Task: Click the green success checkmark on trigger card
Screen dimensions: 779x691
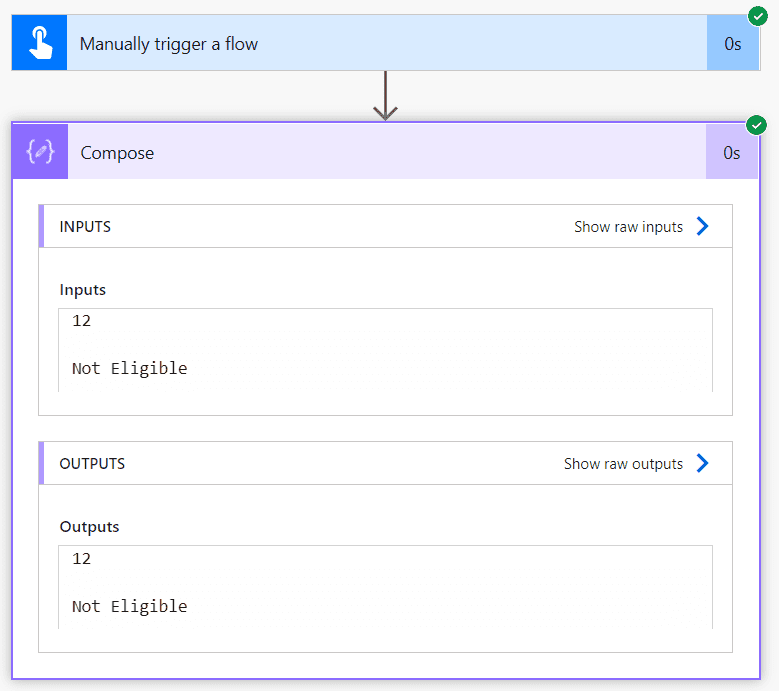Action: 758,16
